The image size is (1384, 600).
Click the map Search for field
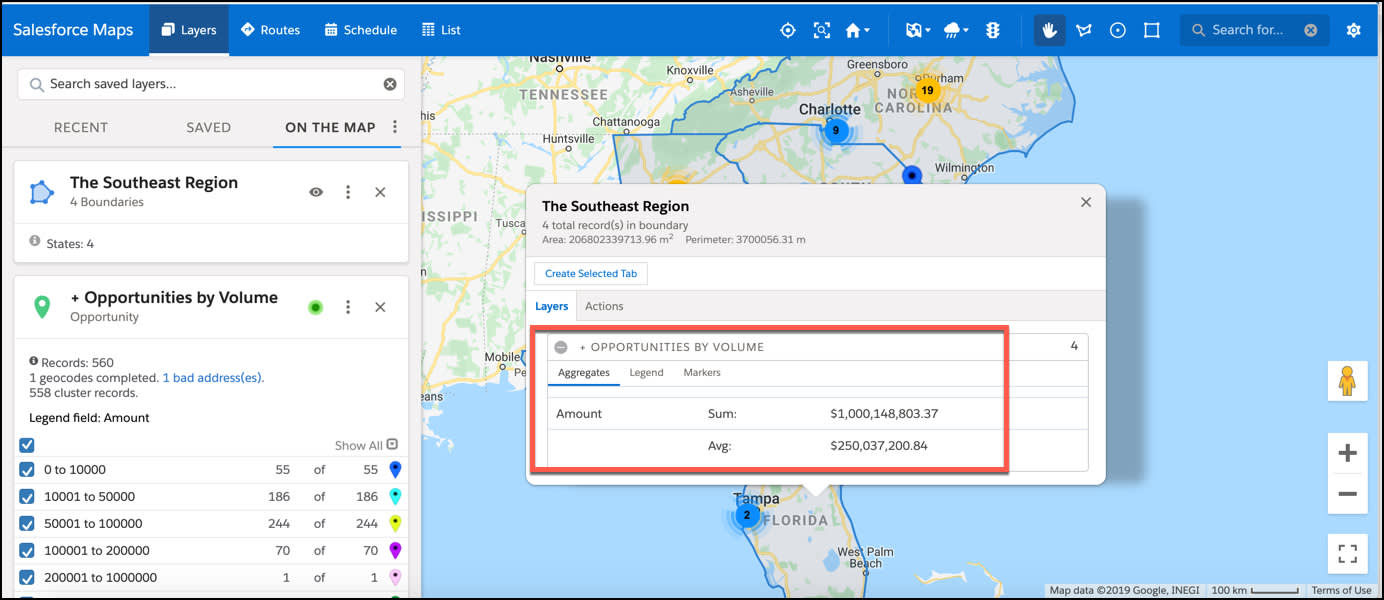[1254, 30]
